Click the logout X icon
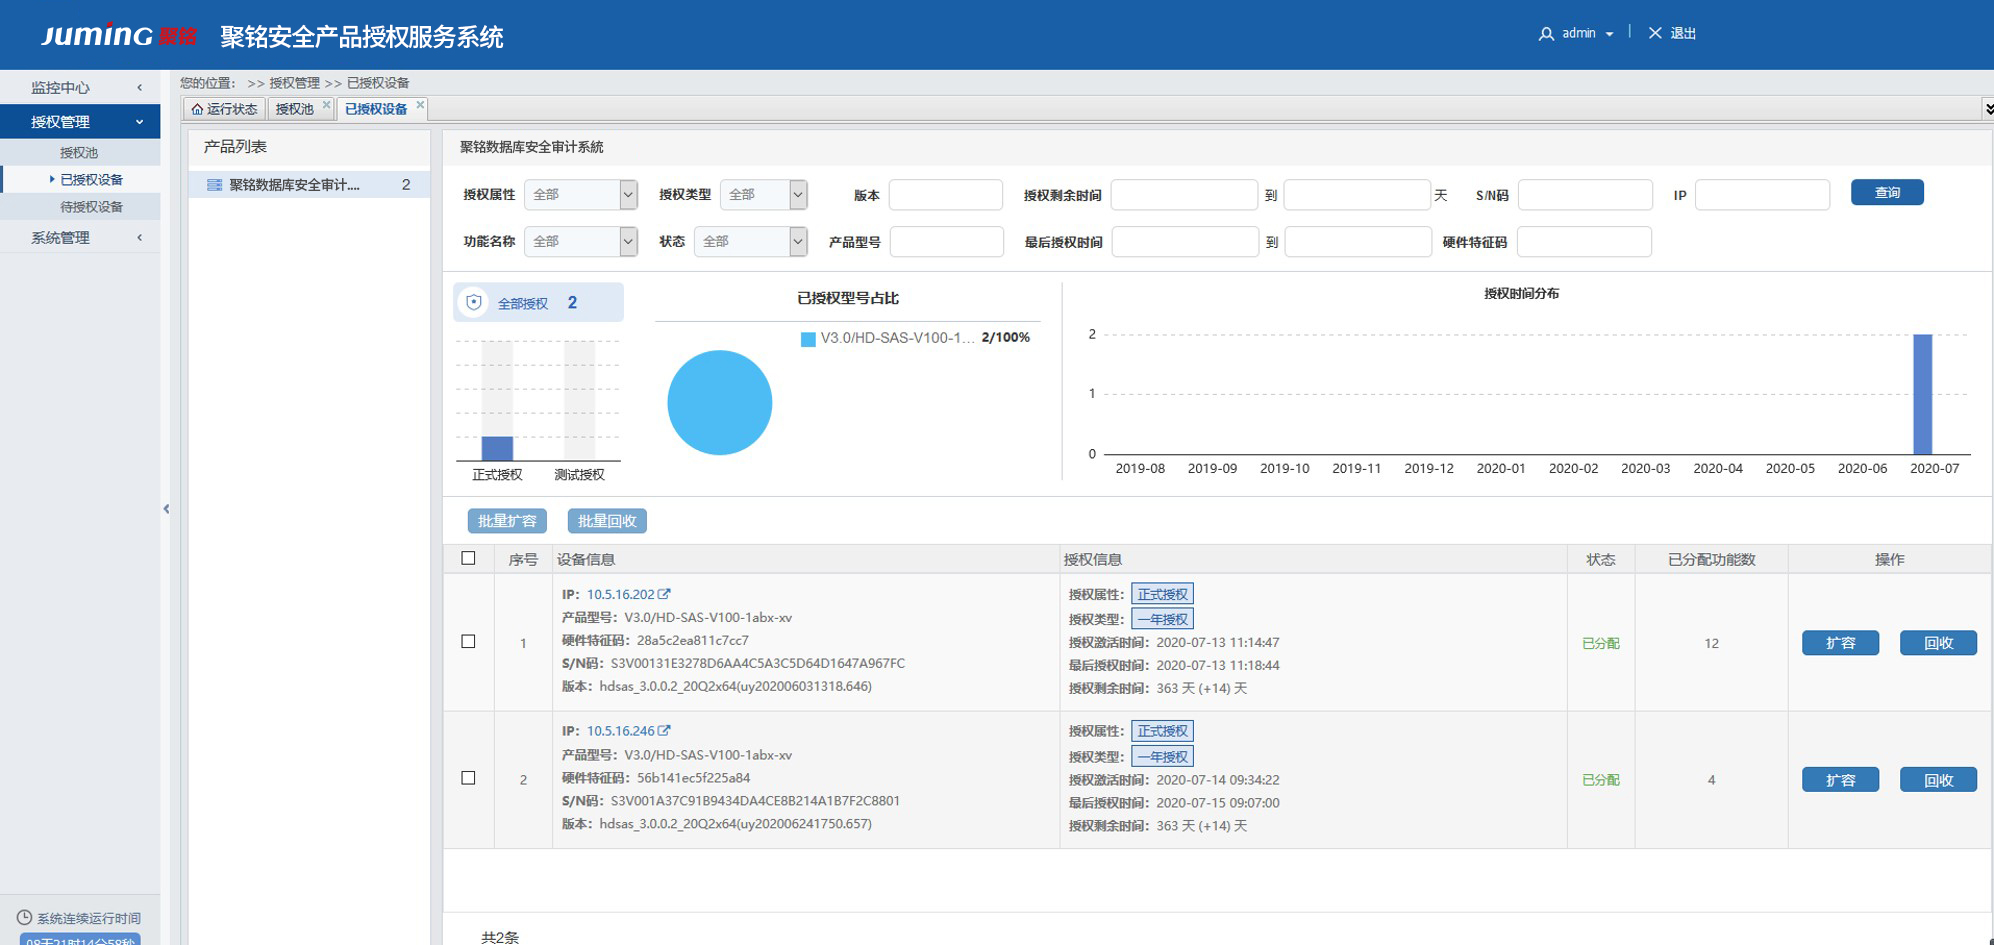 click(x=1655, y=33)
